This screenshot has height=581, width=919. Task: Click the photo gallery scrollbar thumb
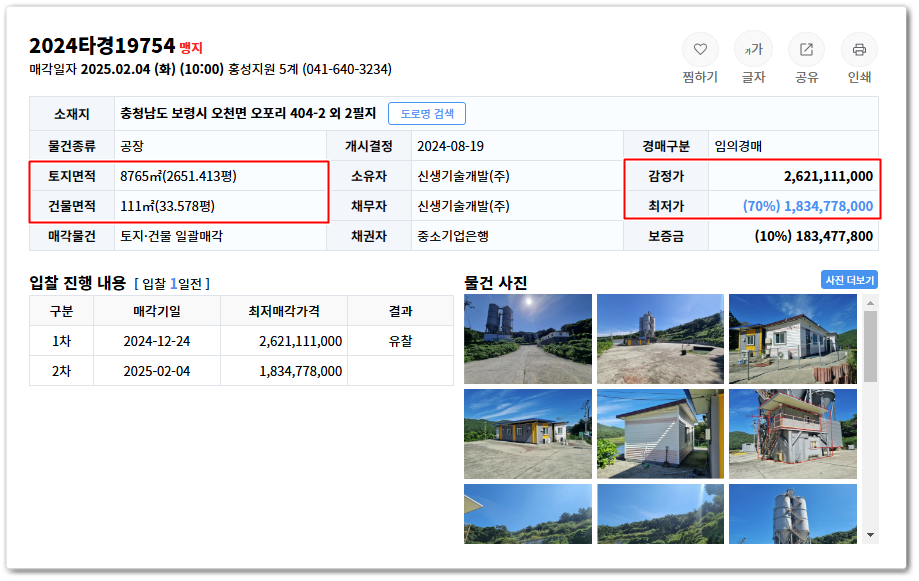click(870, 346)
